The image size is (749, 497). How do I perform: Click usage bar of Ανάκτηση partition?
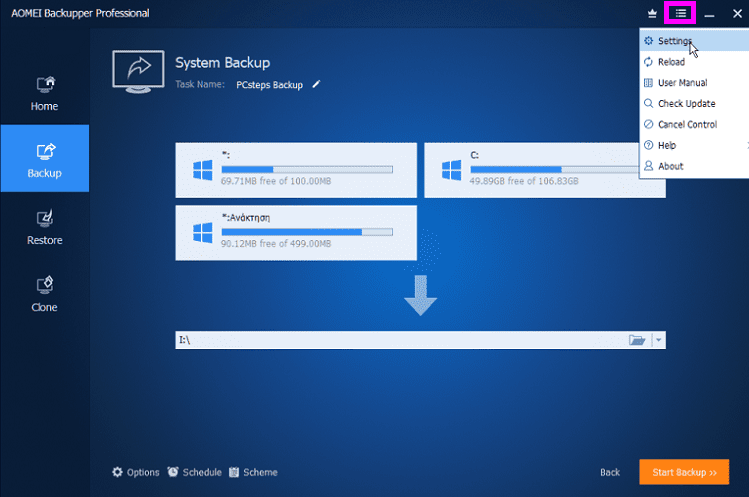pos(307,232)
